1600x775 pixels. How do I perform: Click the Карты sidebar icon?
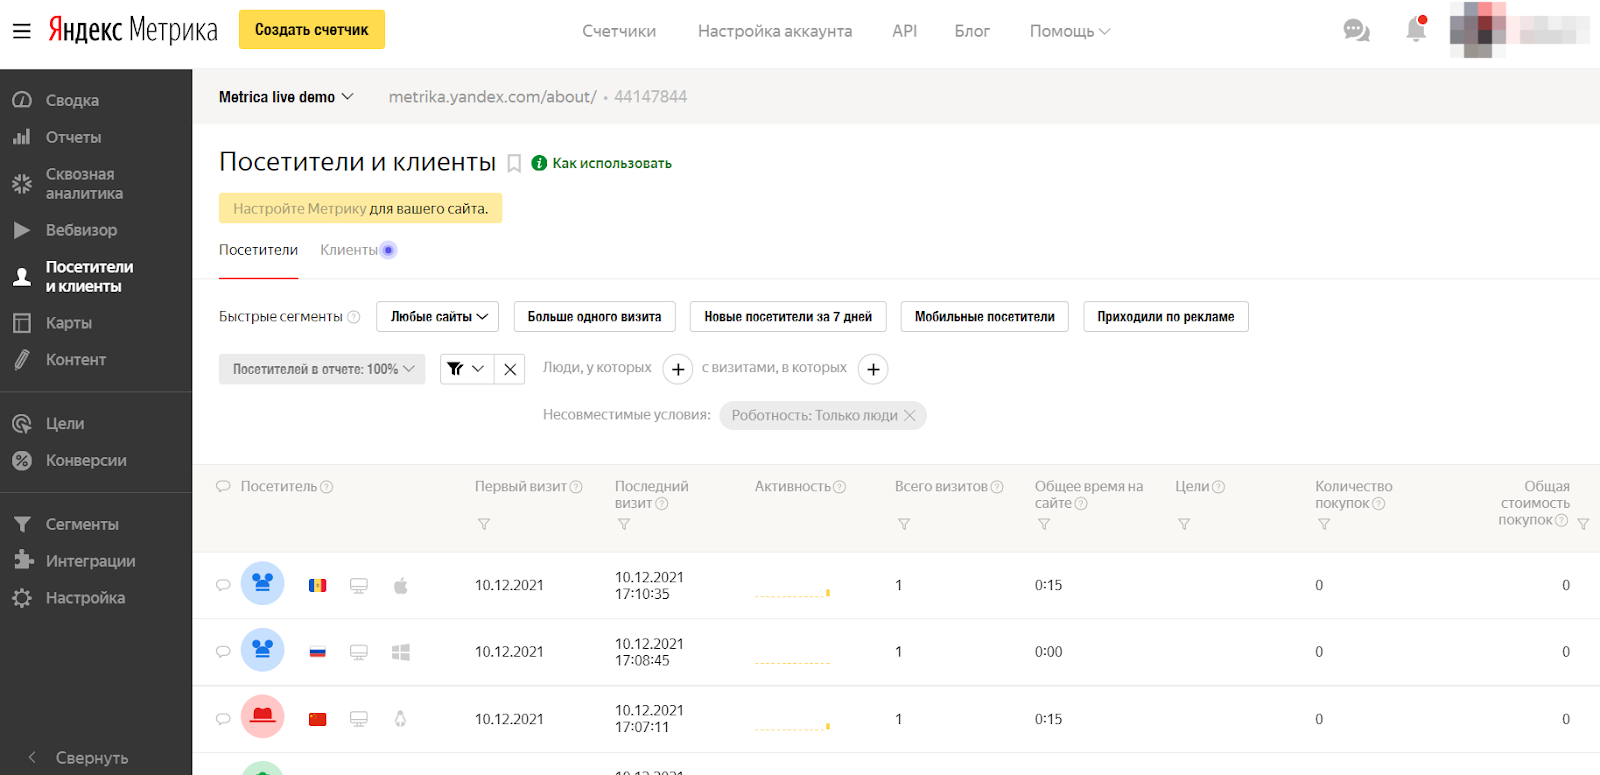tap(22, 323)
